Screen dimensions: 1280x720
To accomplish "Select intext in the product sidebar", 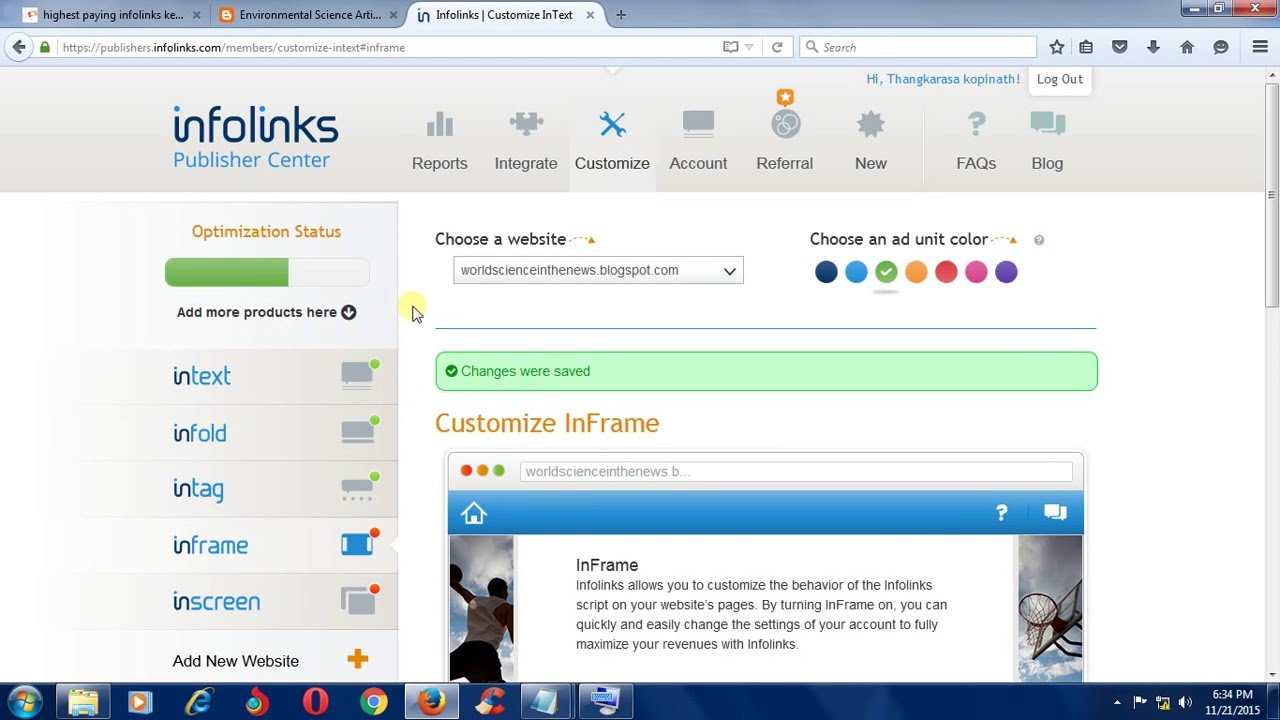I will 202,376.
